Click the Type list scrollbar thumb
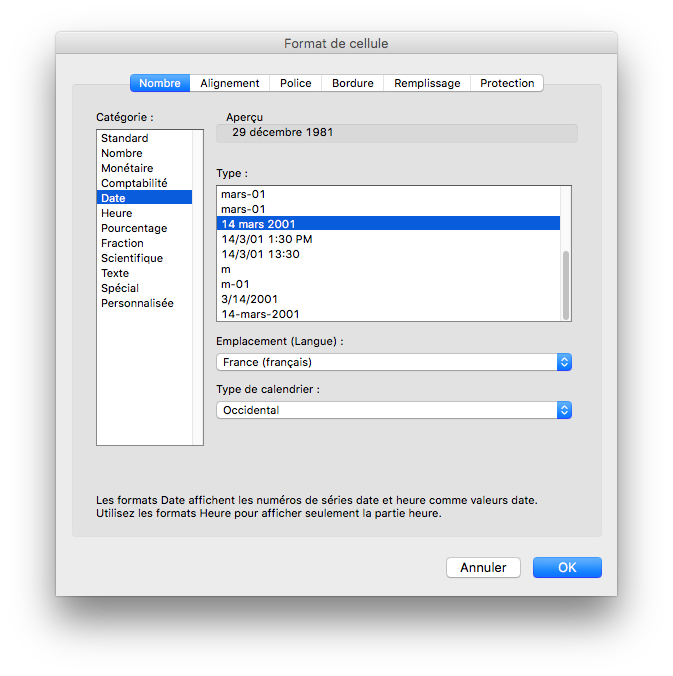Image resolution: width=673 pixels, height=676 pixels. pyautogui.click(x=565, y=283)
